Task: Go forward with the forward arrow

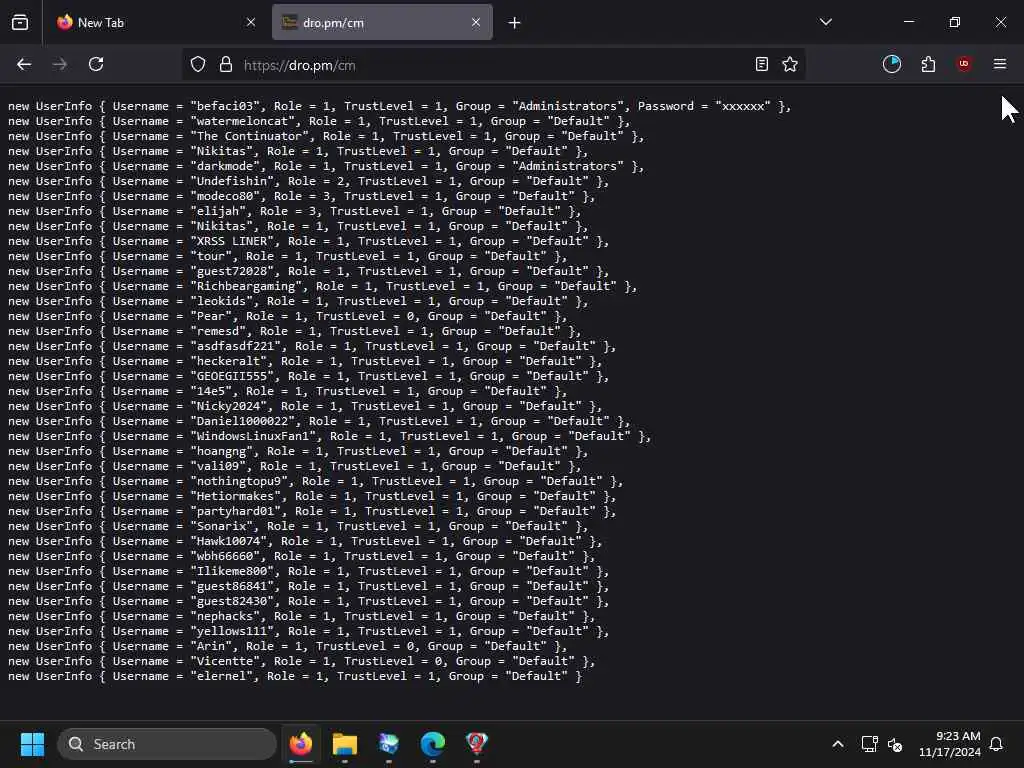Action: (x=59, y=64)
